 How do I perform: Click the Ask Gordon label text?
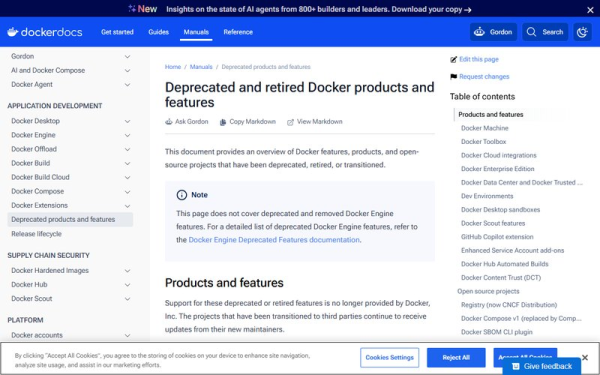coord(192,122)
